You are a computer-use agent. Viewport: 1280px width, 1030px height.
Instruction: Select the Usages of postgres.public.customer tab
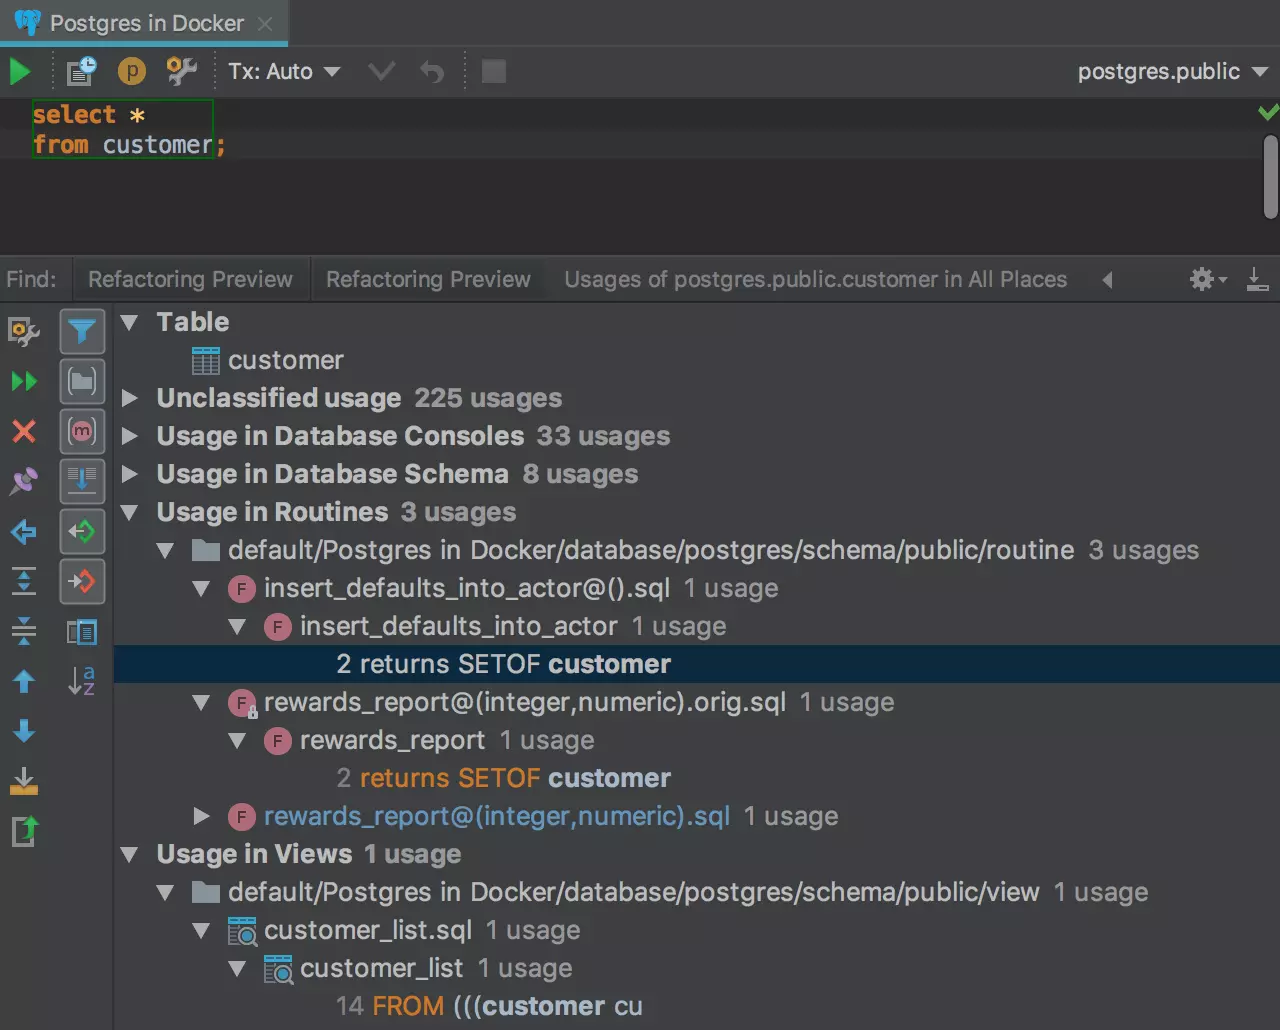(x=815, y=280)
